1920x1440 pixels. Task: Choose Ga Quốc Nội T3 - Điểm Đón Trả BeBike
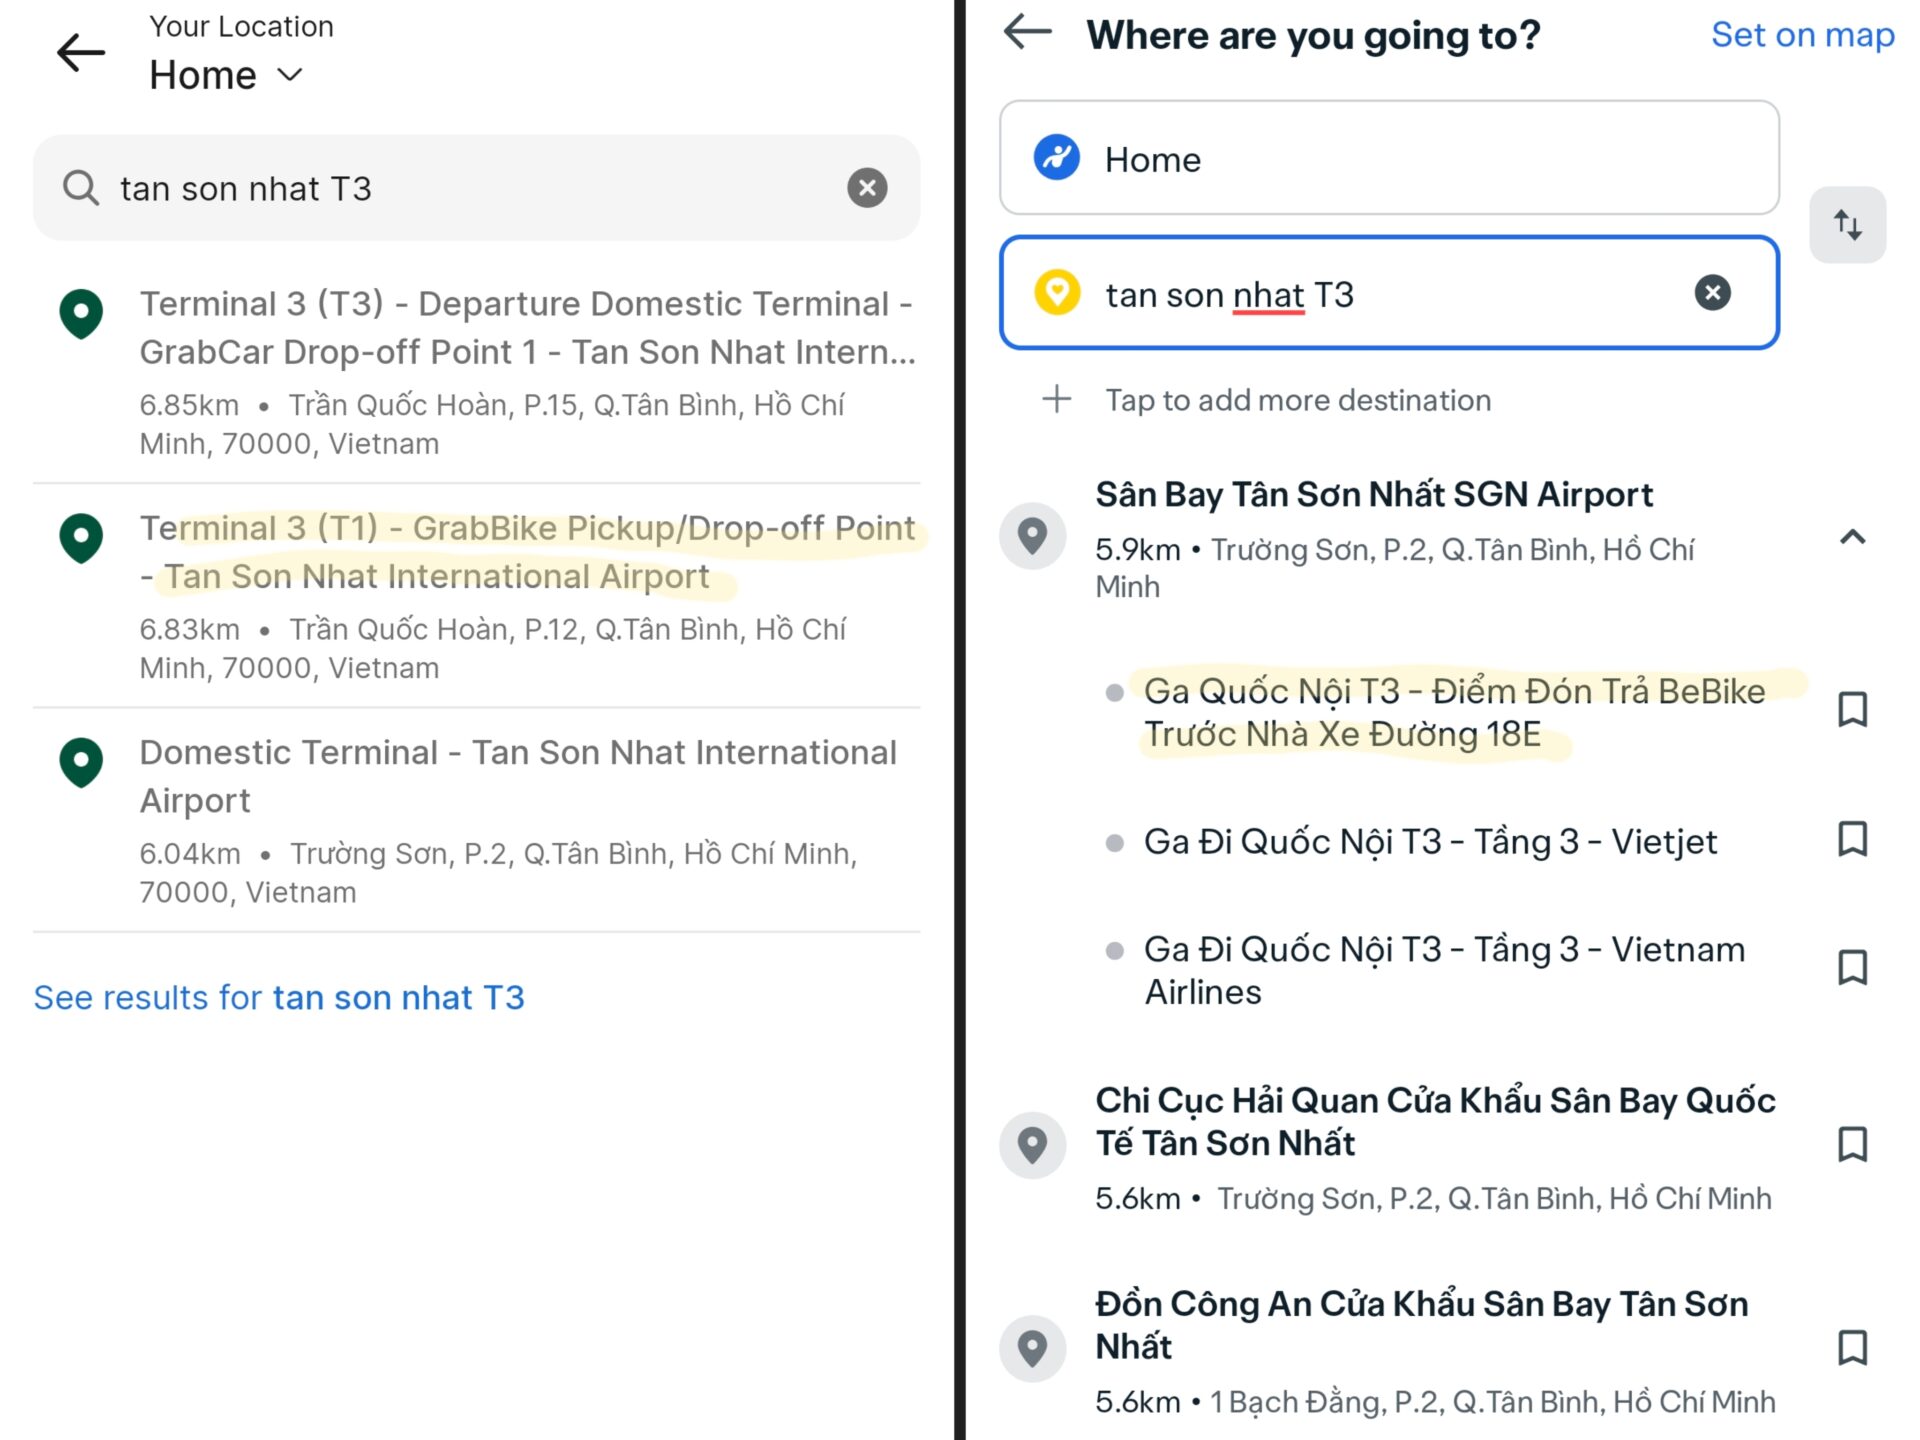pos(1455,712)
